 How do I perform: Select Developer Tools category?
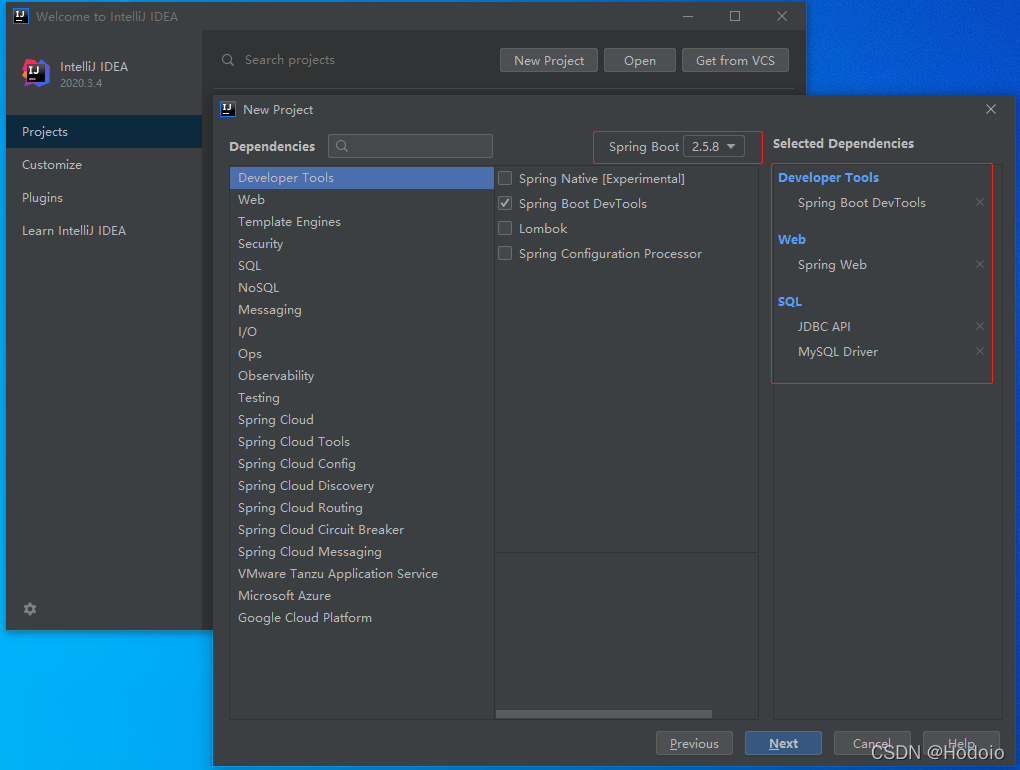pos(362,178)
